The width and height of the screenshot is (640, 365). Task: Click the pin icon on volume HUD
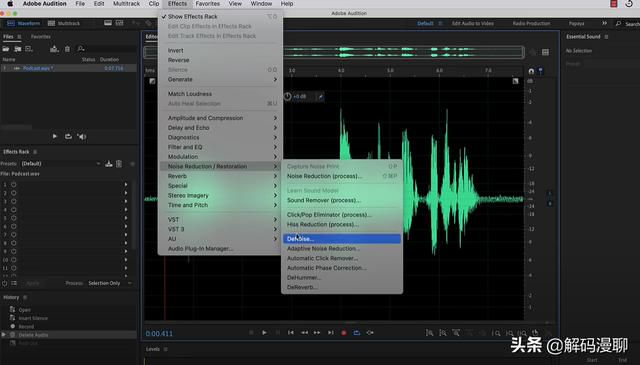[320, 97]
